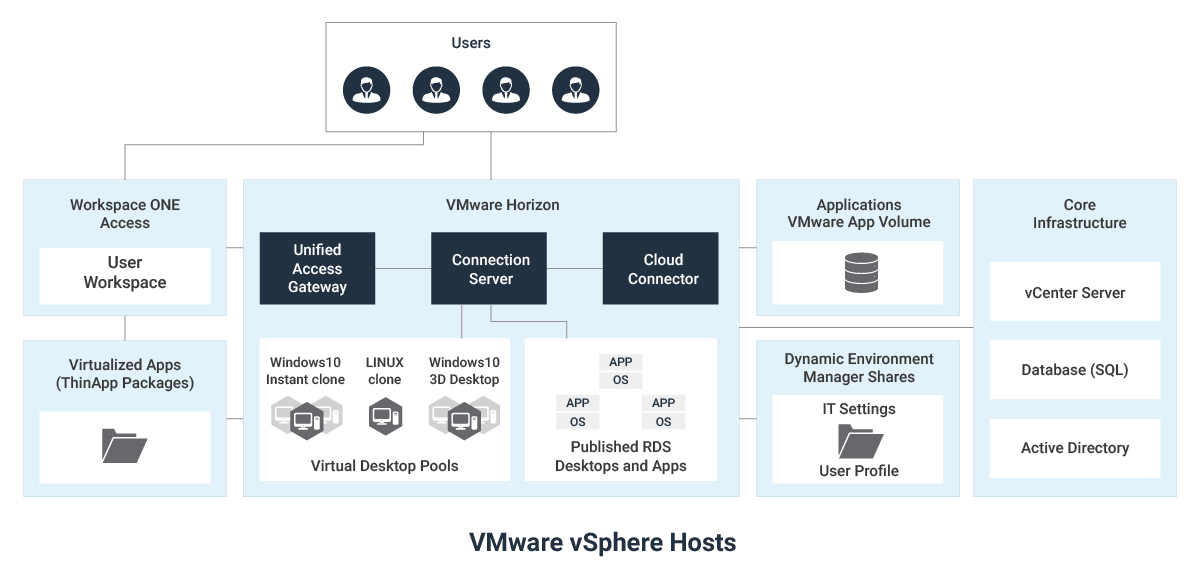Click the App Volume database stack icon
The image size is (1200, 580).
click(861, 273)
